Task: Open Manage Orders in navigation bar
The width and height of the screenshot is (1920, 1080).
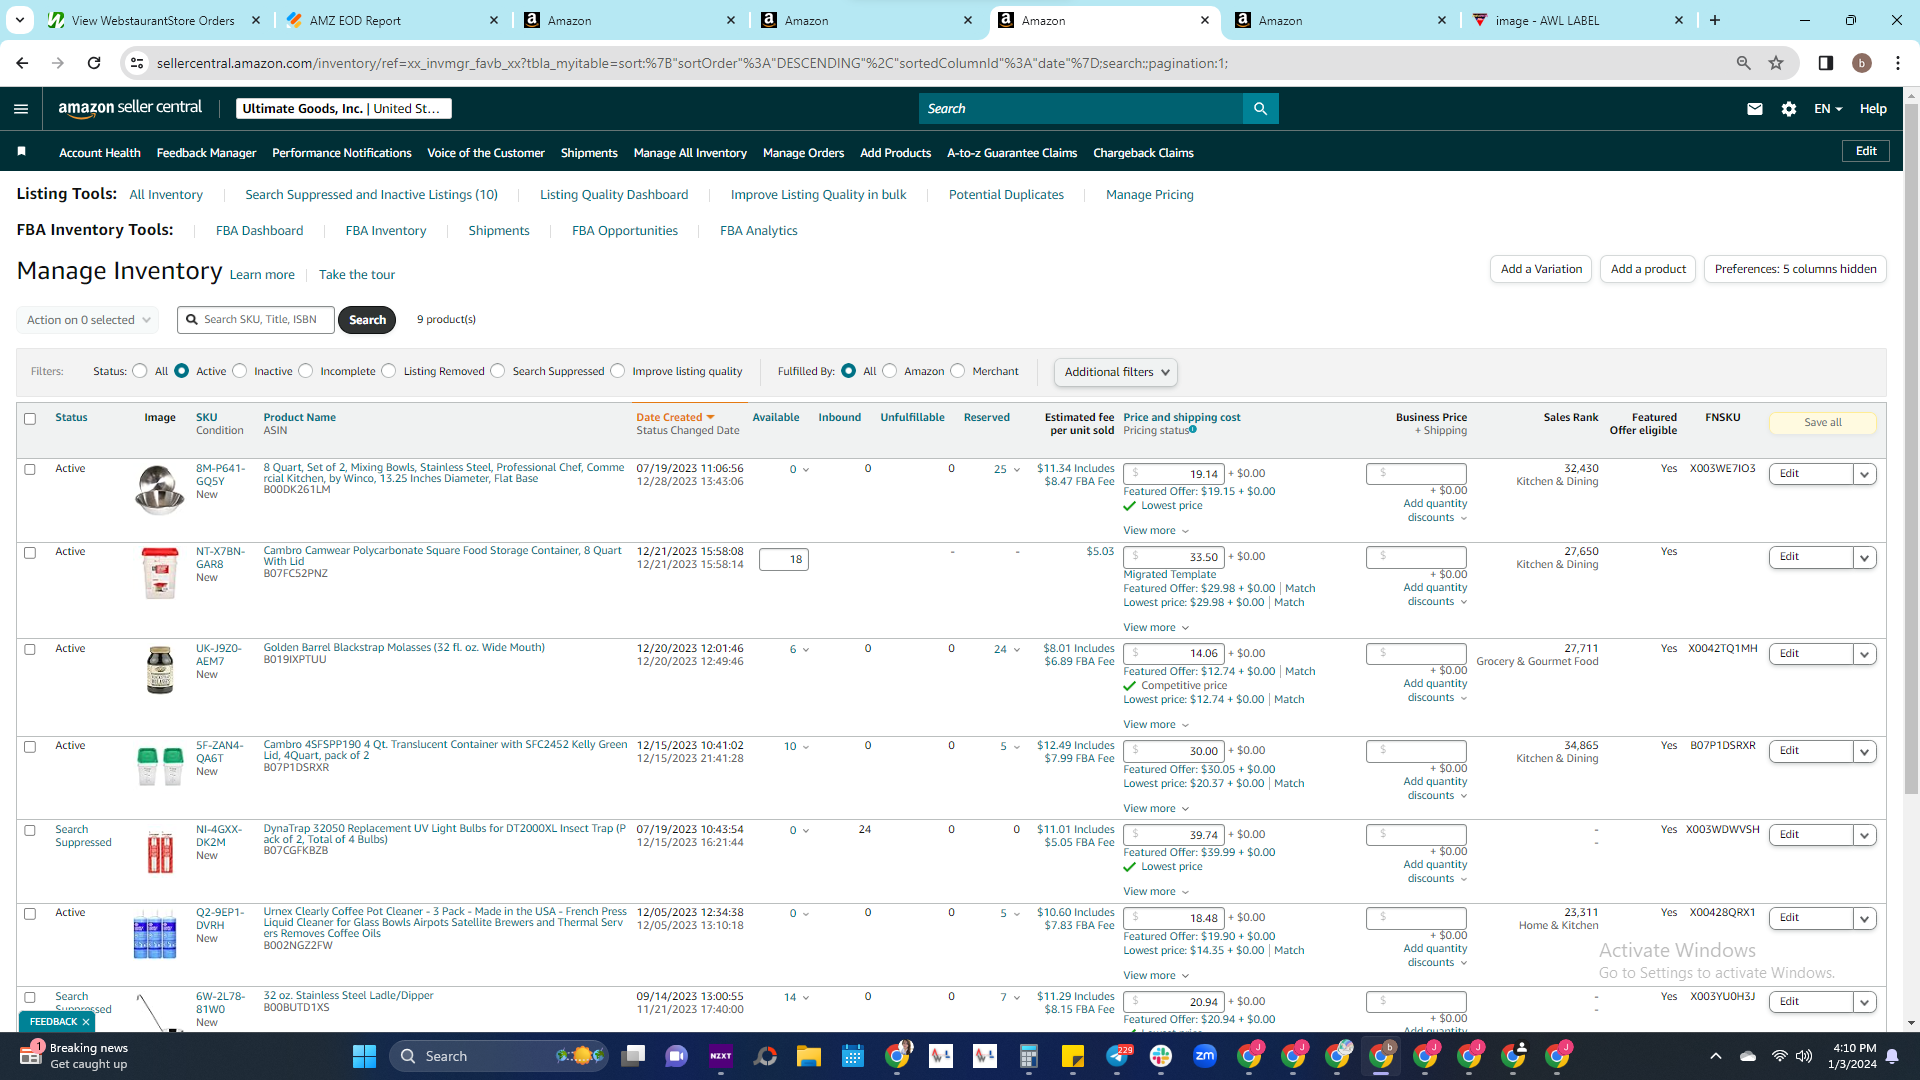Action: click(803, 153)
